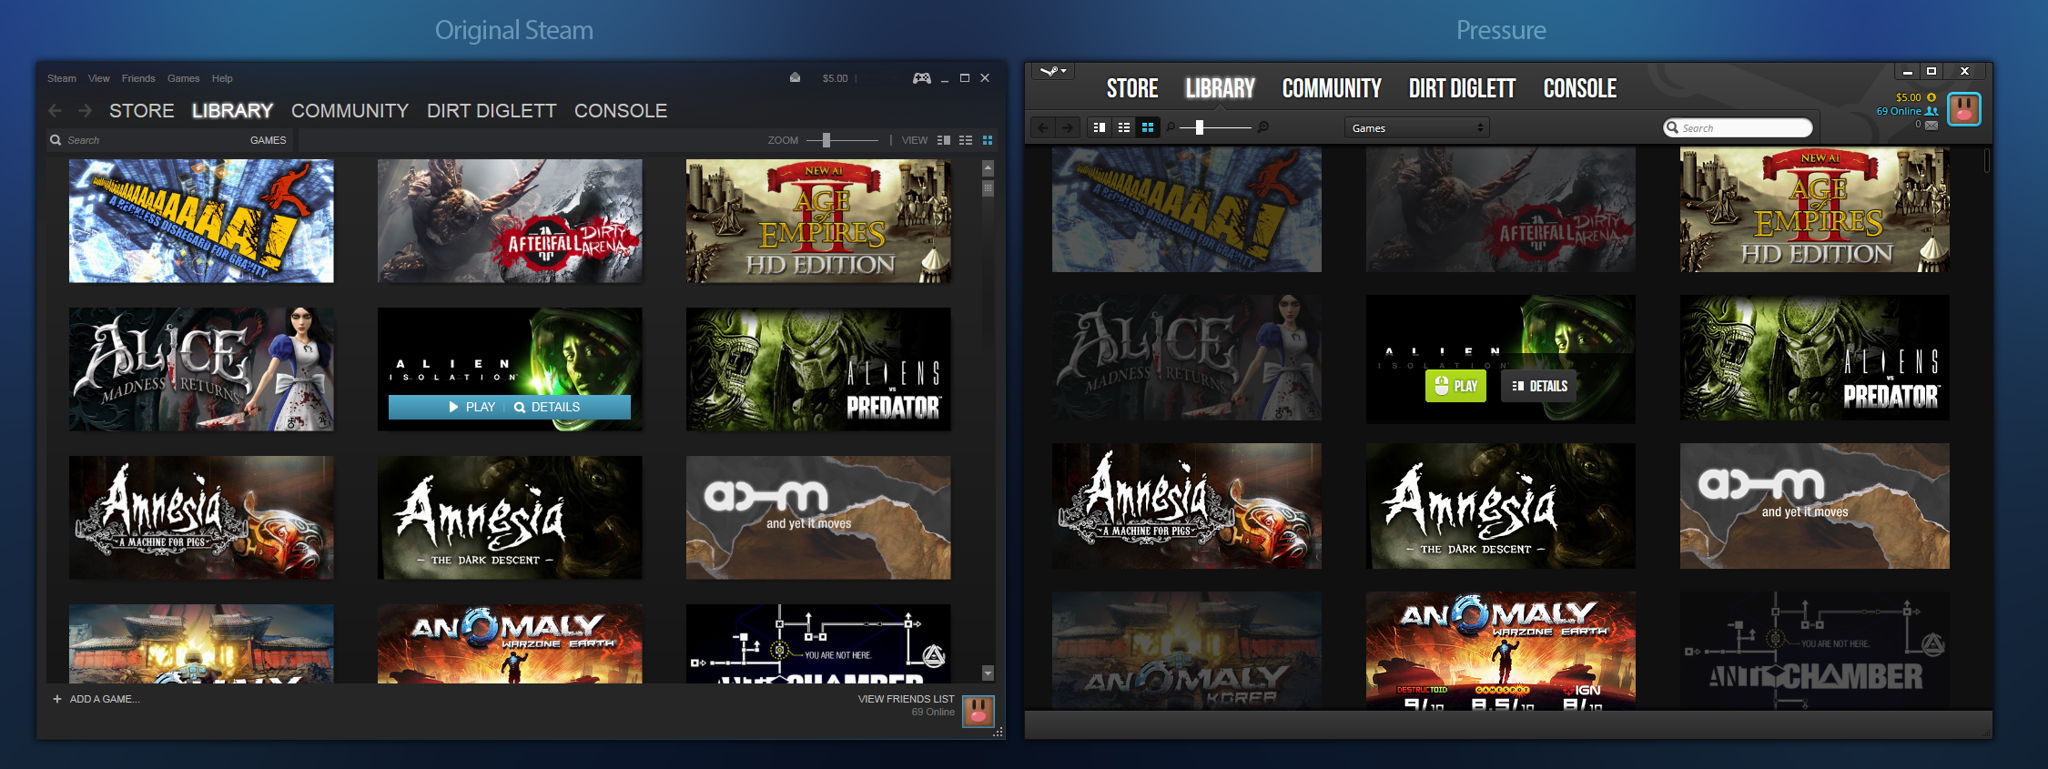Click the Search box in Pressure
The height and width of the screenshot is (769, 2048).
coord(1738,128)
